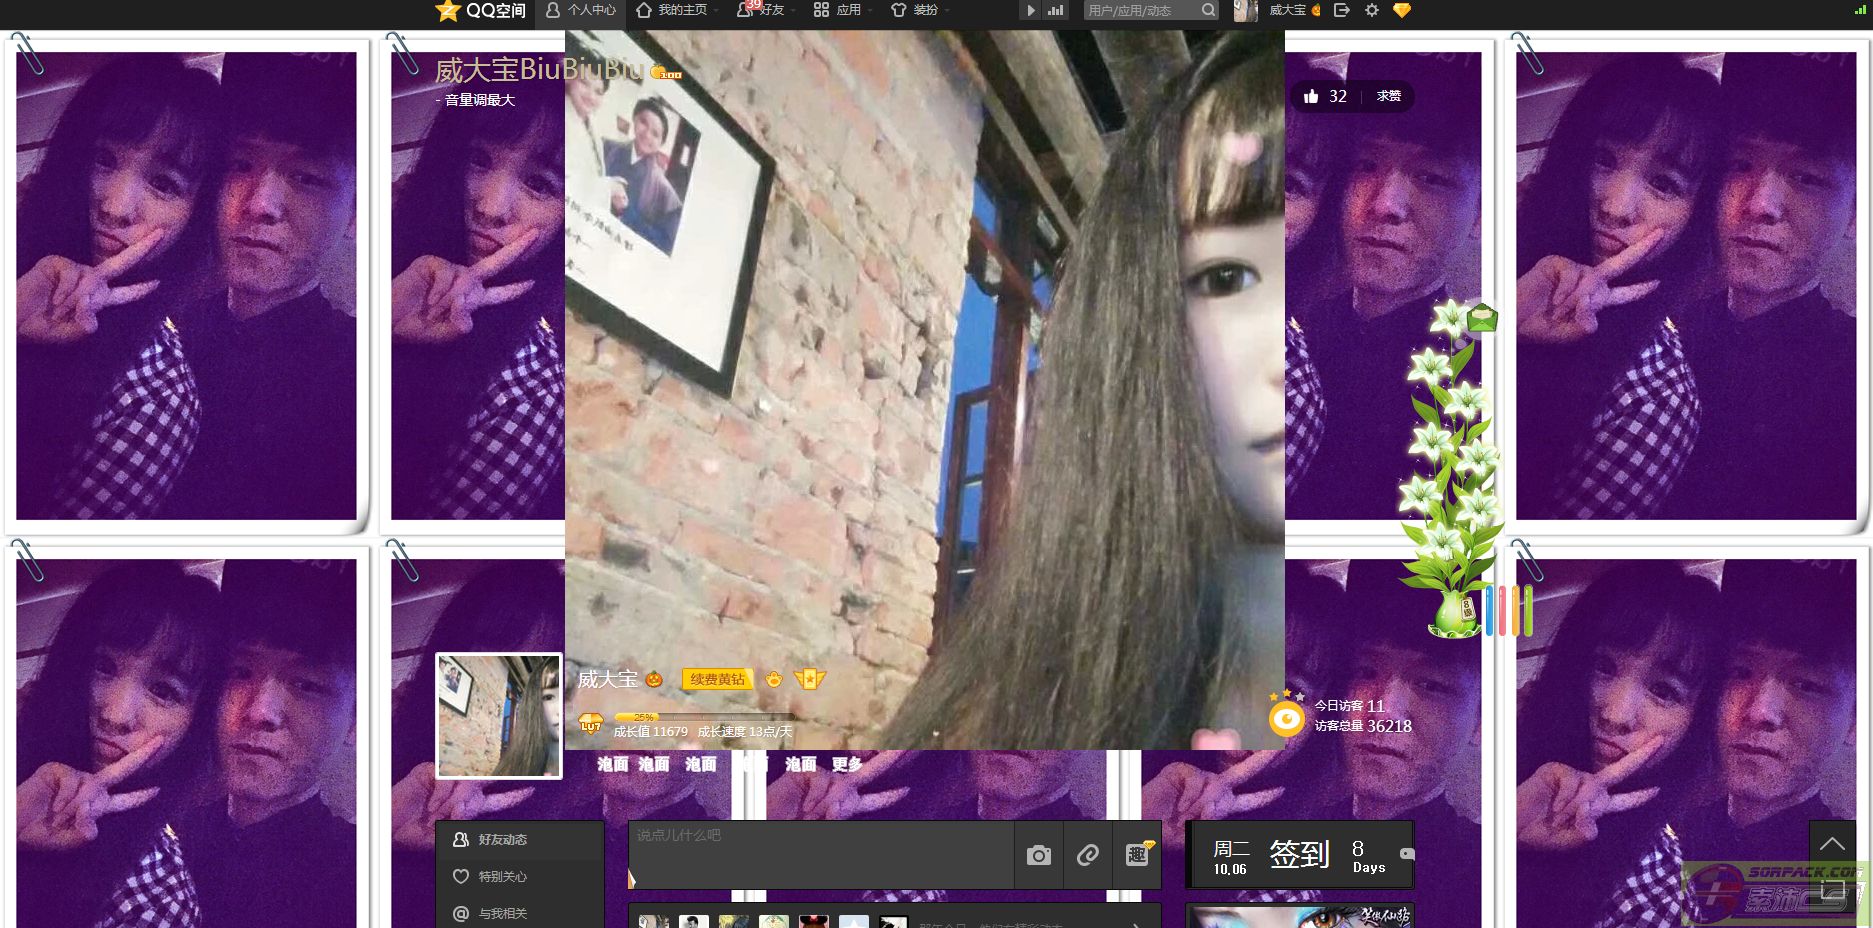Click the 续费黄钻 button

pos(717,679)
